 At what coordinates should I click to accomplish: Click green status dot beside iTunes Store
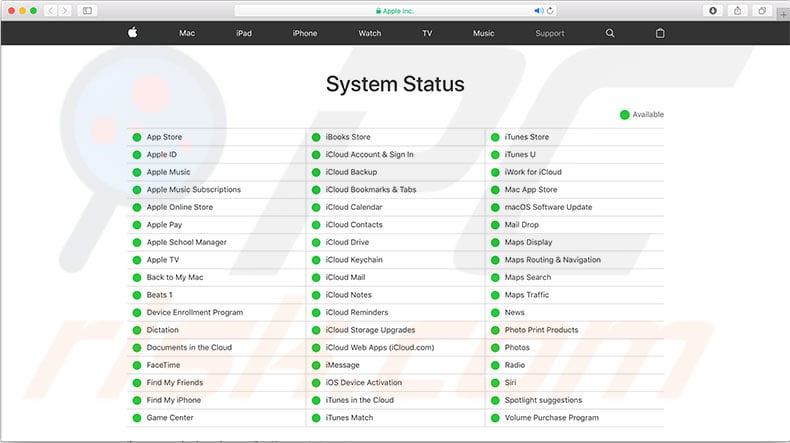click(x=495, y=137)
